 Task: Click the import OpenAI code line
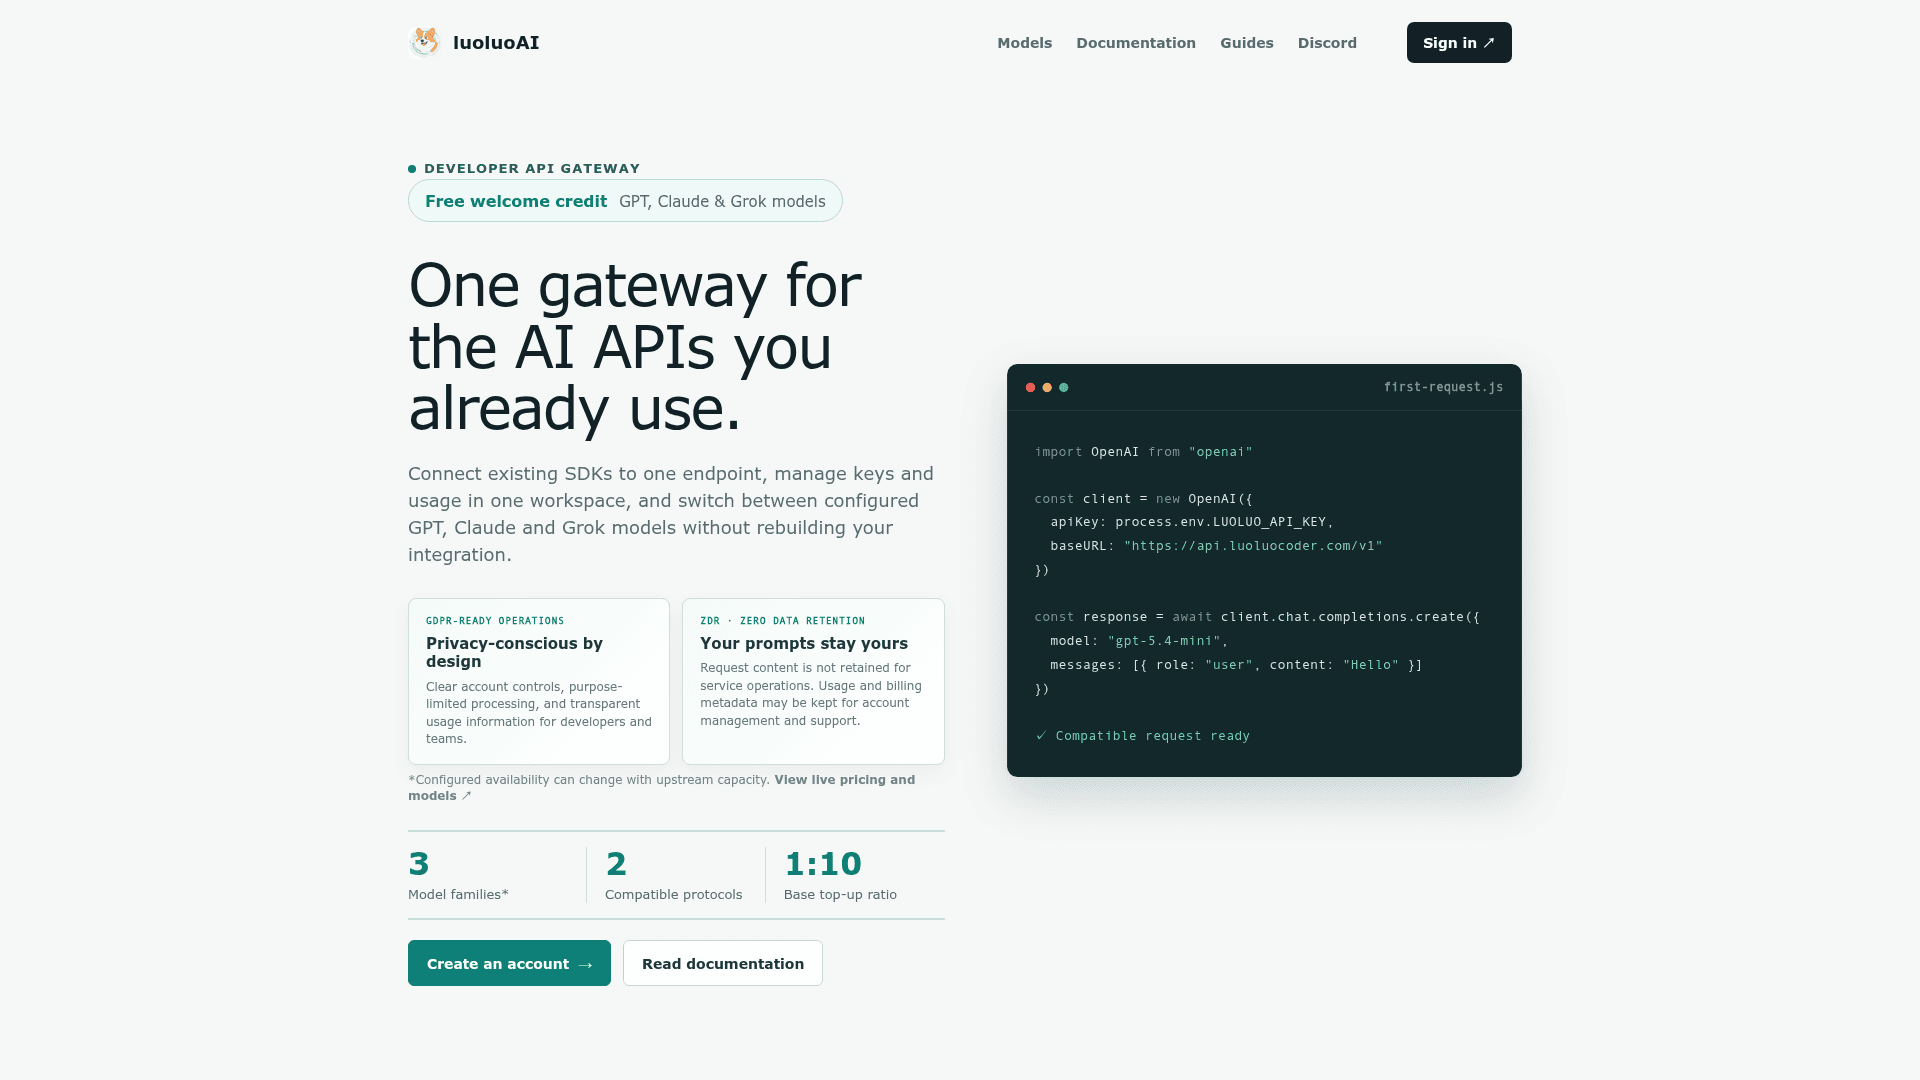(x=1143, y=452)
